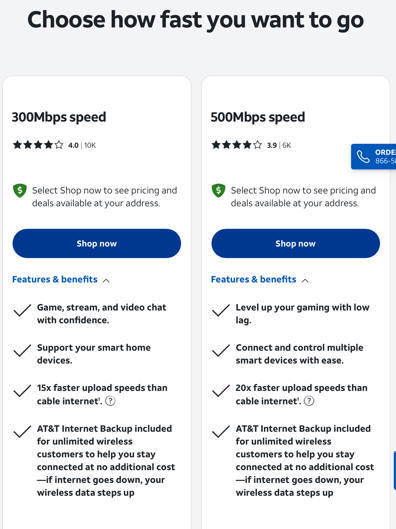Click help icon next to 15x faster upload
Image resolution: width=396 pixels, height=529 pixels.
110,401
